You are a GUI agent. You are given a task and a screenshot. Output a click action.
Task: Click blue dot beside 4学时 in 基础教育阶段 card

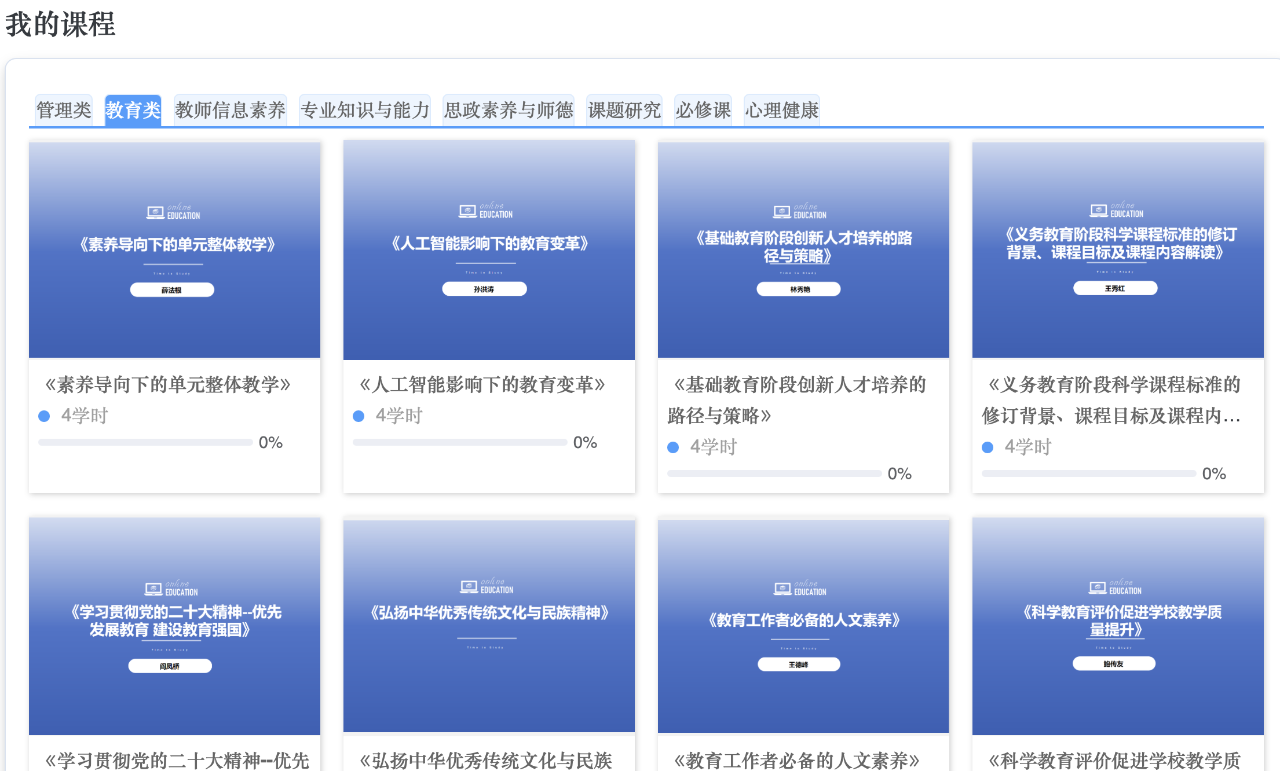click(x=673, y=447)
